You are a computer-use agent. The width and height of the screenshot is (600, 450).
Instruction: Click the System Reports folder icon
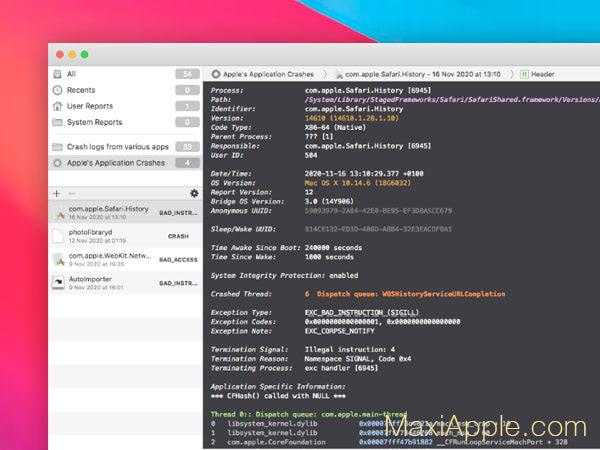(x=57, y=122)
